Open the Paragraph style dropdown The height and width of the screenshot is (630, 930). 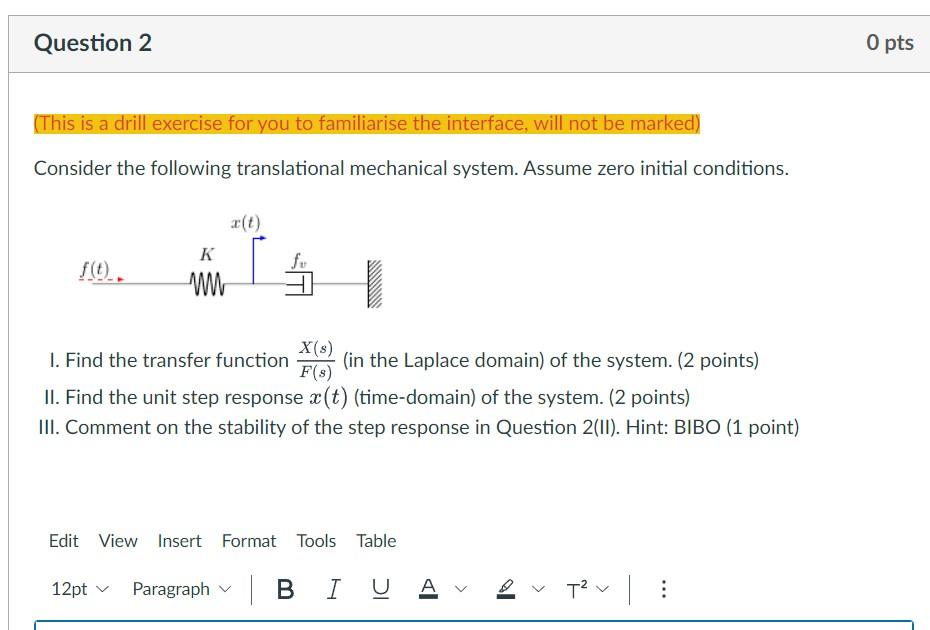click(x=179, y=588)
